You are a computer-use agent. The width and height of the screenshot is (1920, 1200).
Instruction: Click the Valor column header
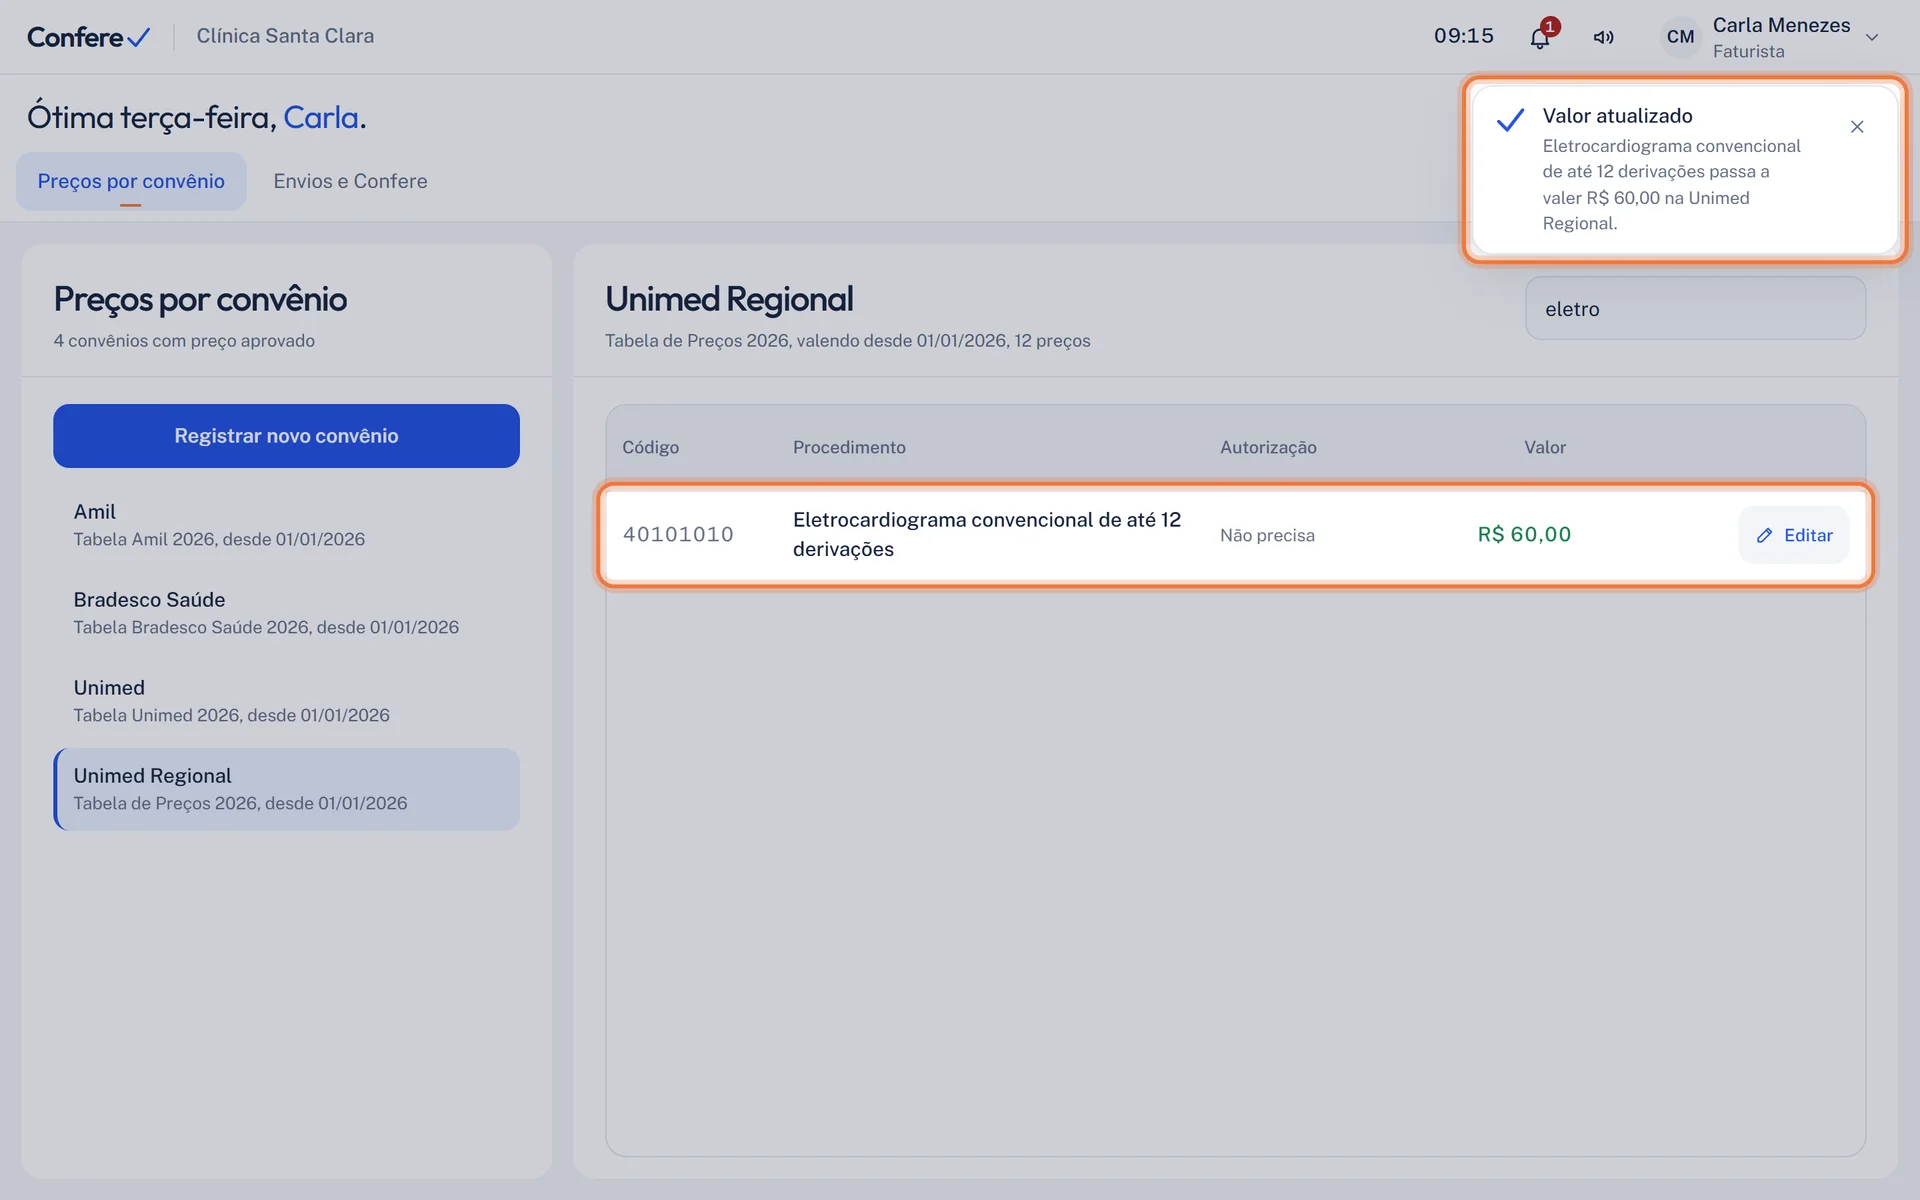(1545, 447)
